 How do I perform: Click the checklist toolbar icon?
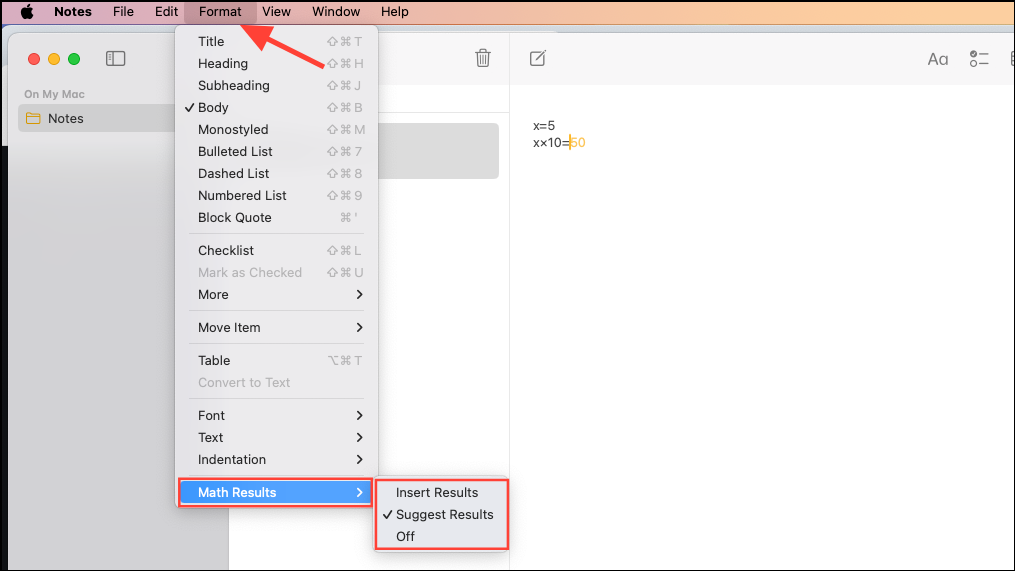click(979, 59)
